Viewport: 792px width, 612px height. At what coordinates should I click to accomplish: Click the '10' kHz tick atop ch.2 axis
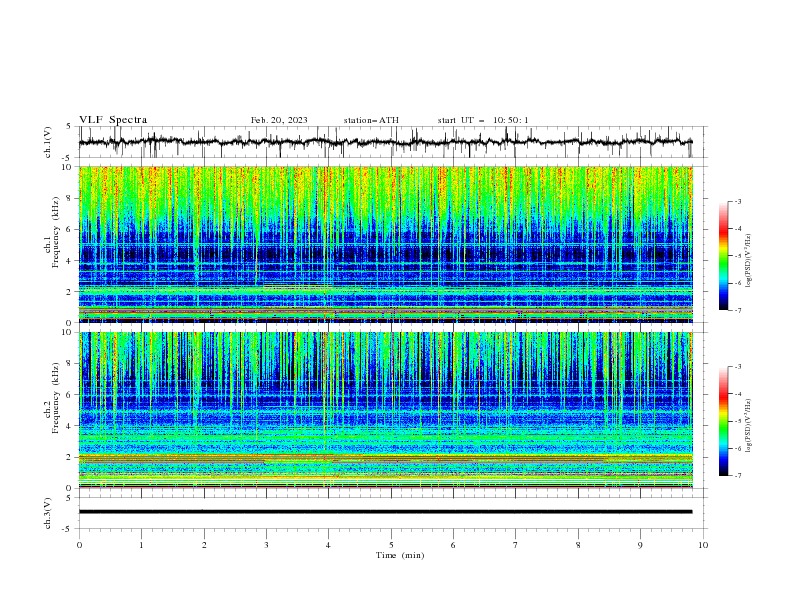coord(69,332)
